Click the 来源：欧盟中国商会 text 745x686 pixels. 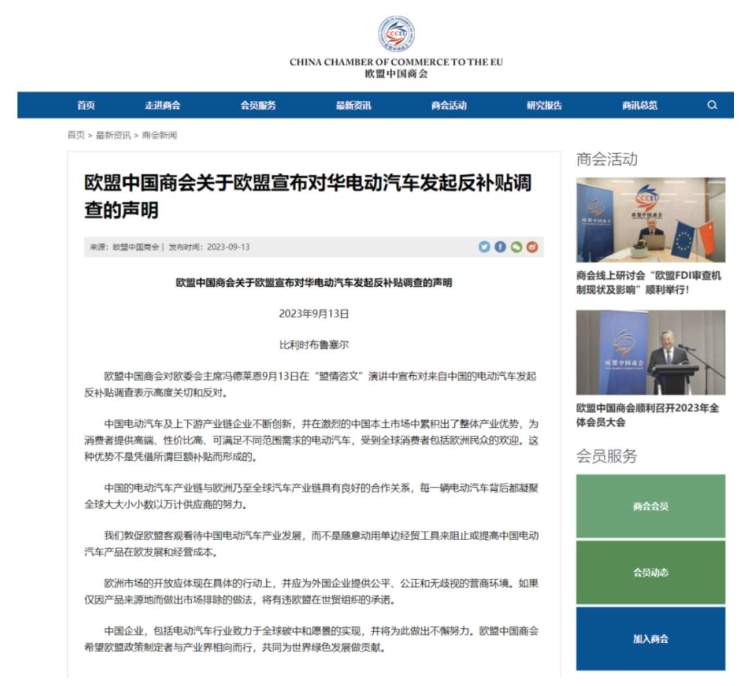(124, 247)
